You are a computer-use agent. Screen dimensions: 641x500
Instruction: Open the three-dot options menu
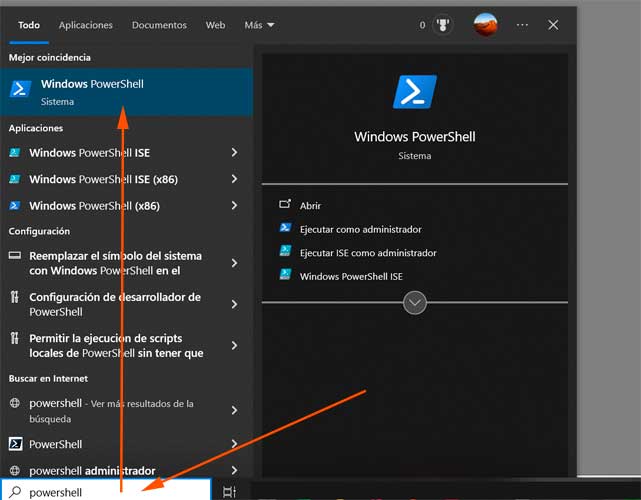point(522,25)
